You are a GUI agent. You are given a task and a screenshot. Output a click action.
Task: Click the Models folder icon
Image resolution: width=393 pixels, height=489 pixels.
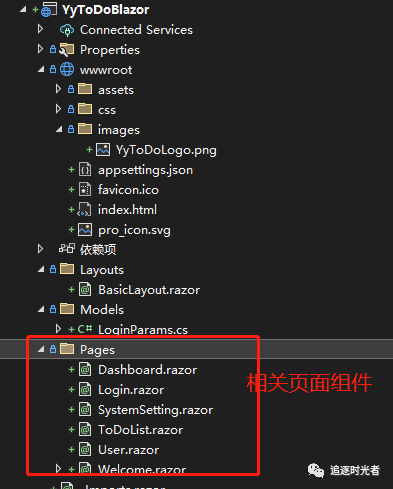(x=67, y=309)
